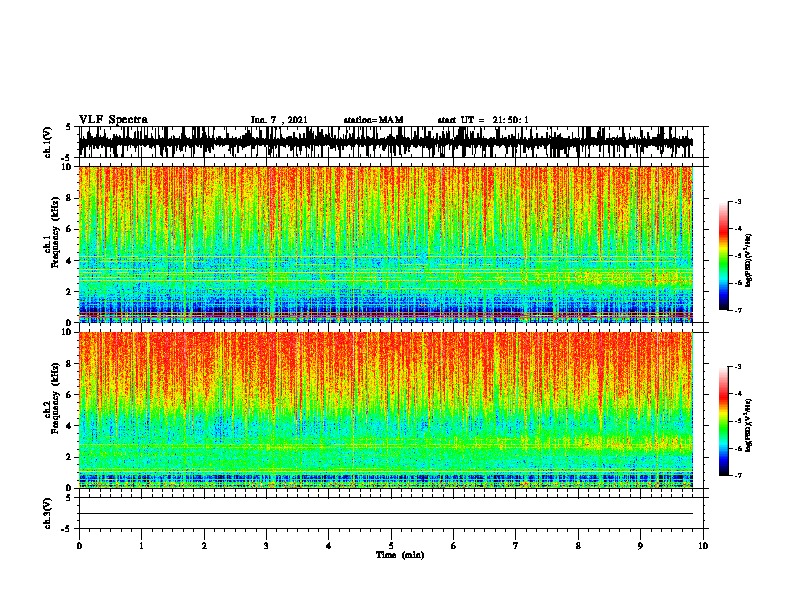Viewport: 792px width, 612px height.
Task: Click the ch.2 spectrogram color scale bar
Action: click(724, 421)
